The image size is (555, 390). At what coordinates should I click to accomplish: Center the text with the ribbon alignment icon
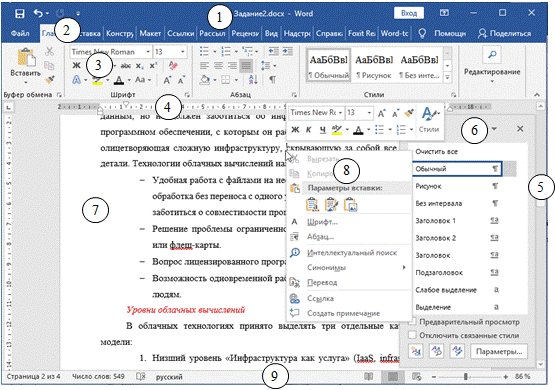(218, 66)
